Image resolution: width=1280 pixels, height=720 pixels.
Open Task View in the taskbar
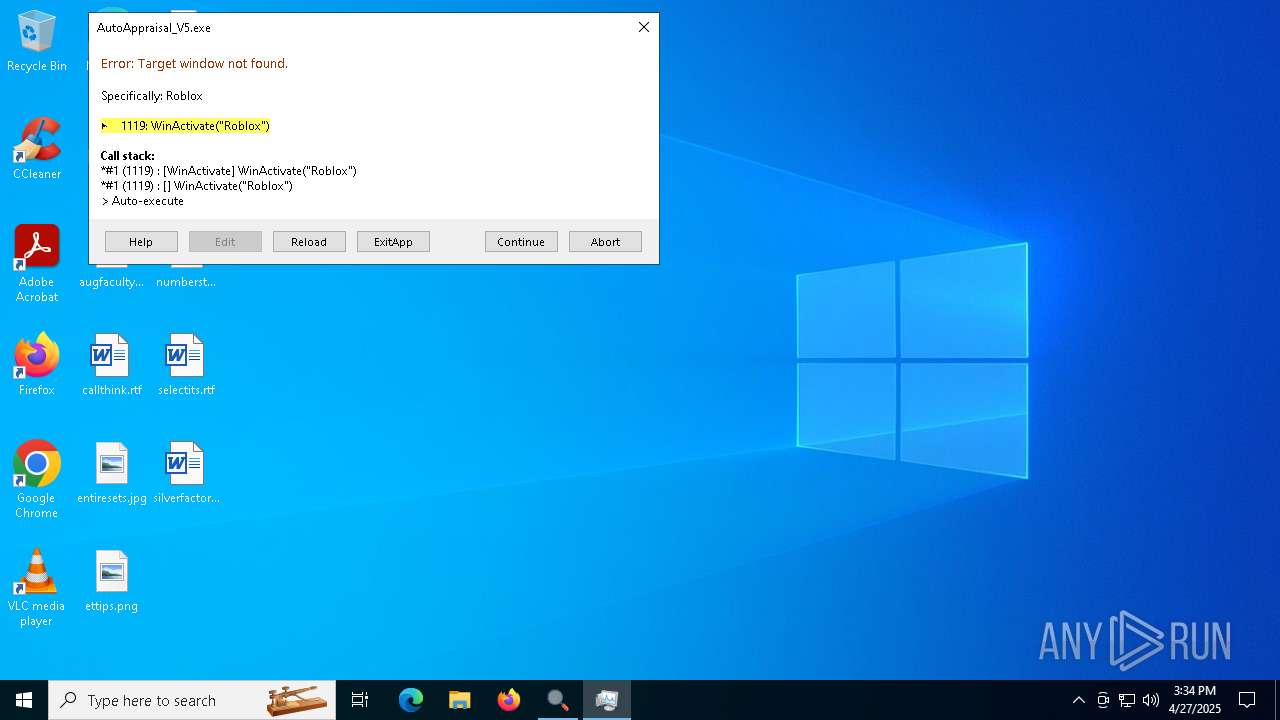click(x=360, y=700)
